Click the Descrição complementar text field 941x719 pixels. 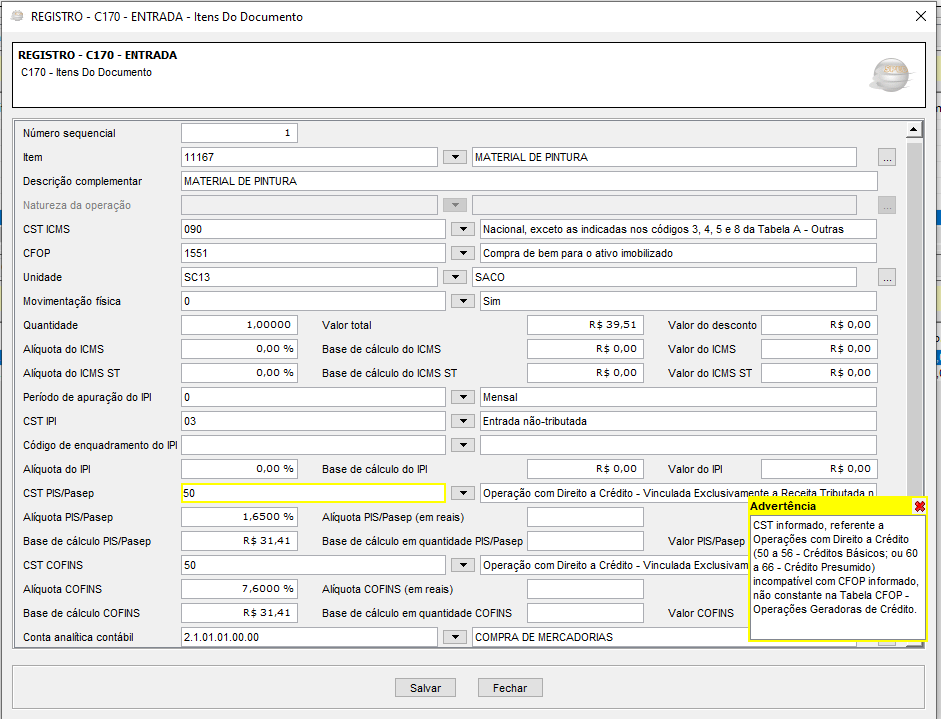(x=529, y=181)
